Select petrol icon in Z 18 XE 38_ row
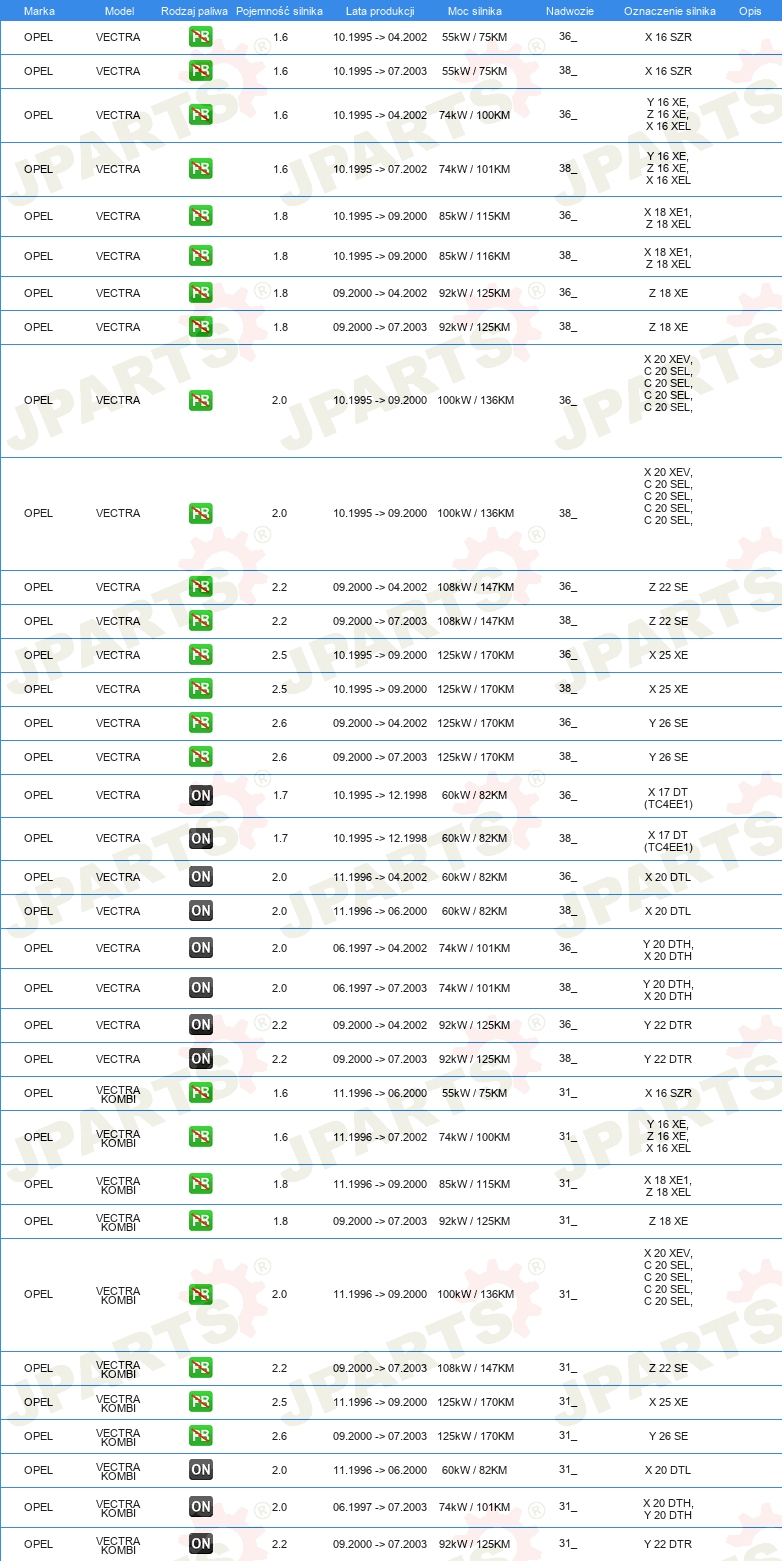782x1561 pixels. coord(200,327)
